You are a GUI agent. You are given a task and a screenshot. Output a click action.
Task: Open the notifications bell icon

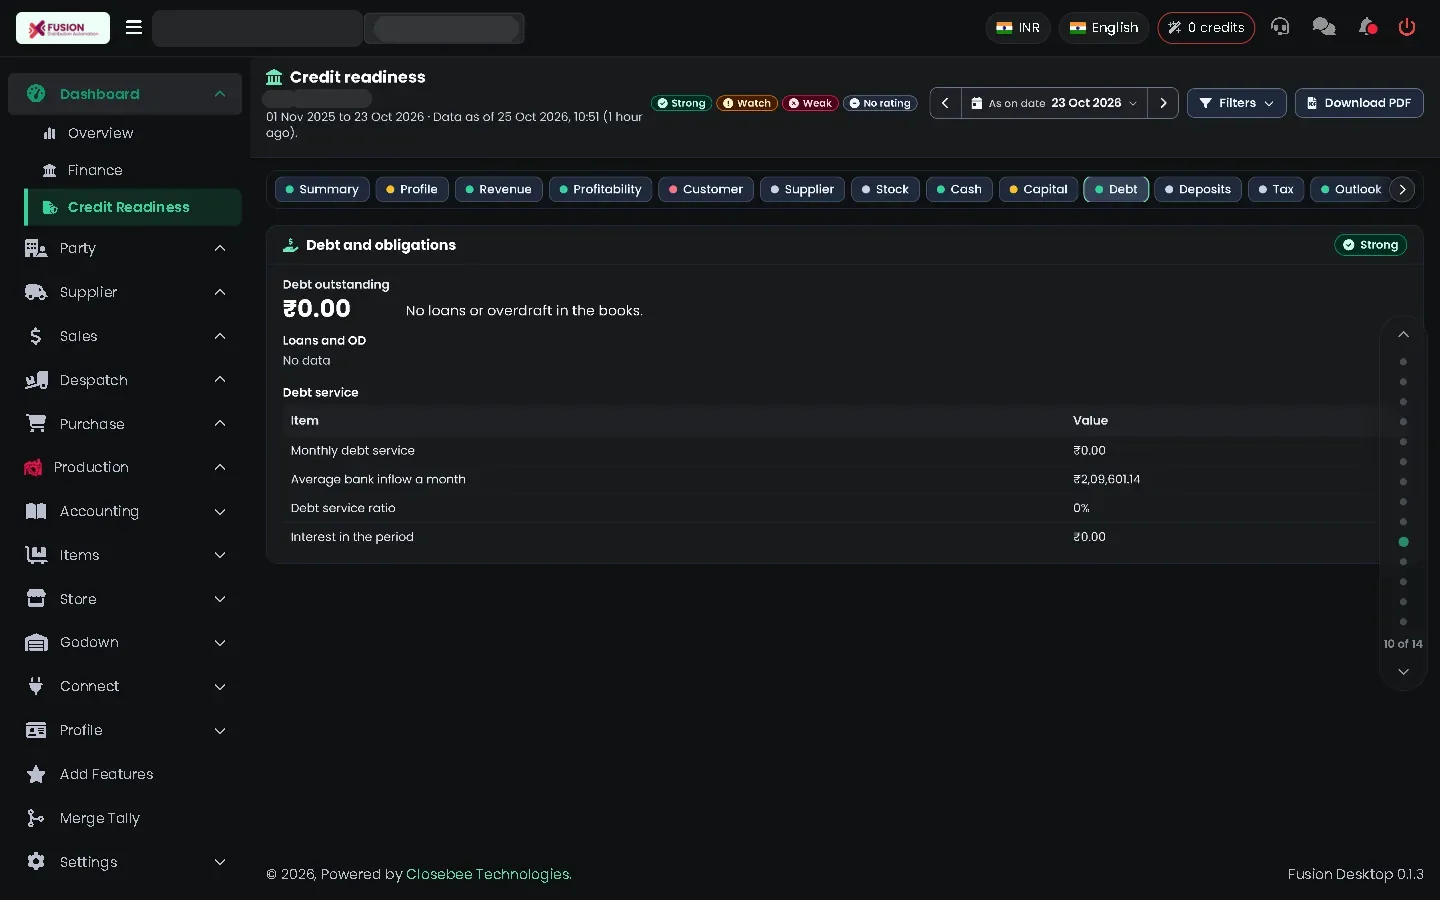click(x=1367, y=27)
